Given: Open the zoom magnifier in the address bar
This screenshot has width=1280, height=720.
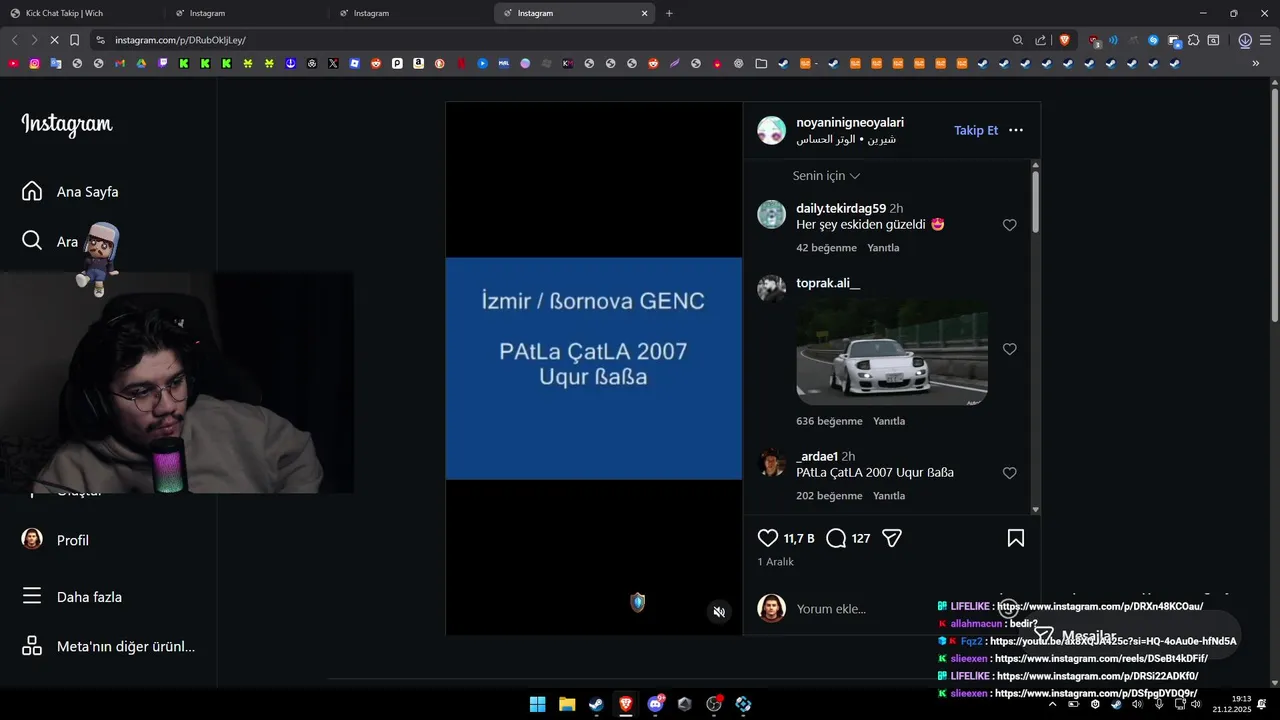Looking at the screenshot, I should [1017, 40].
